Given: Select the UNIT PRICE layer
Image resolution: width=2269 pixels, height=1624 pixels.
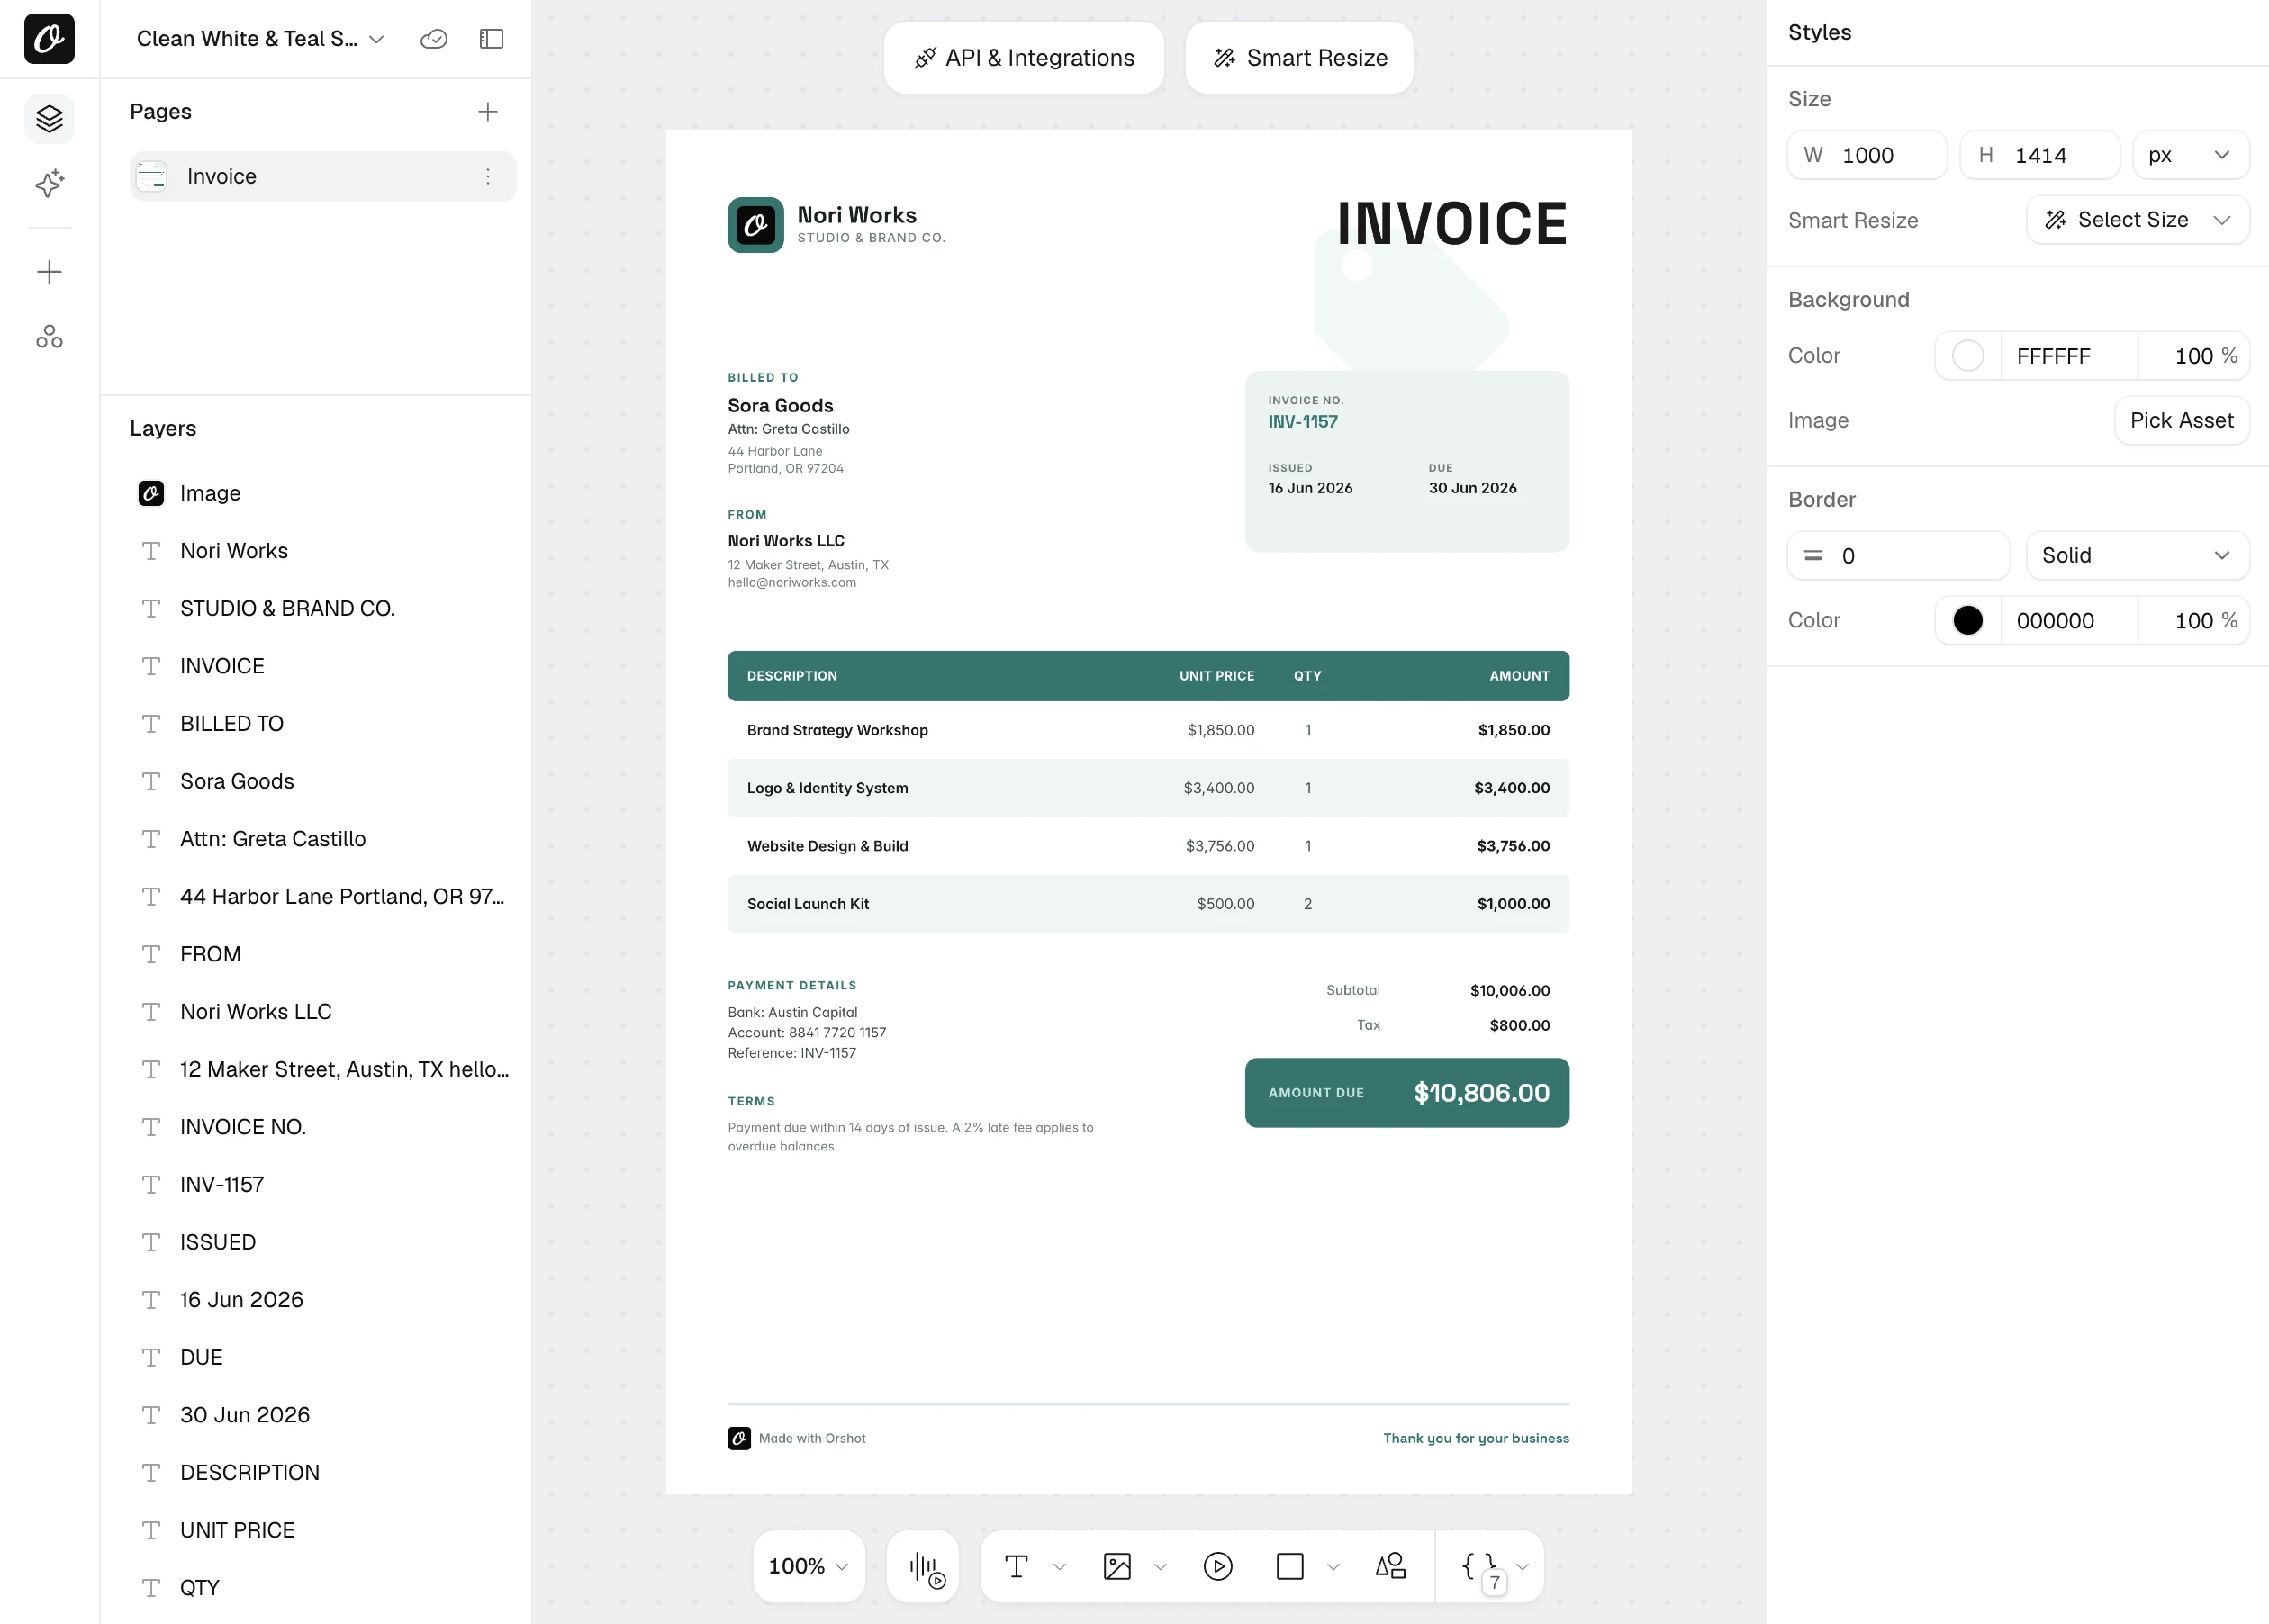Looking at the screenshot, I should (322, 1531).
